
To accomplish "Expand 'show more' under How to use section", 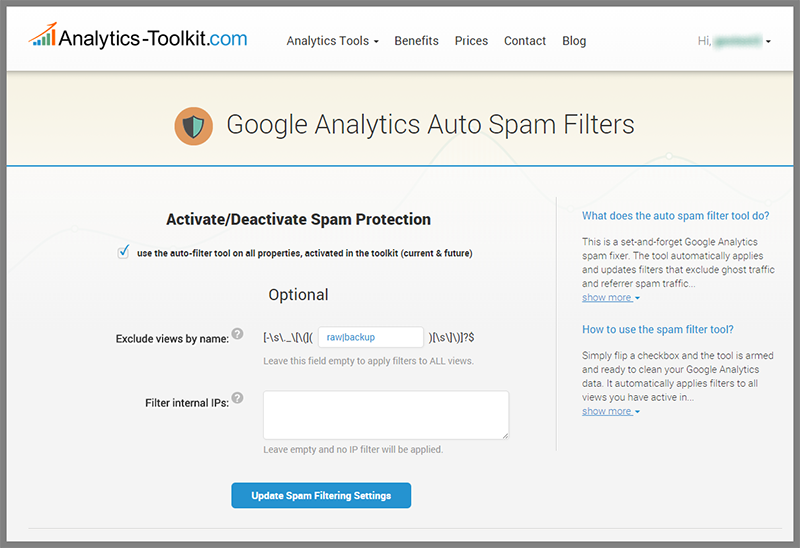I will pyautogui.click(x=610, y=411).
